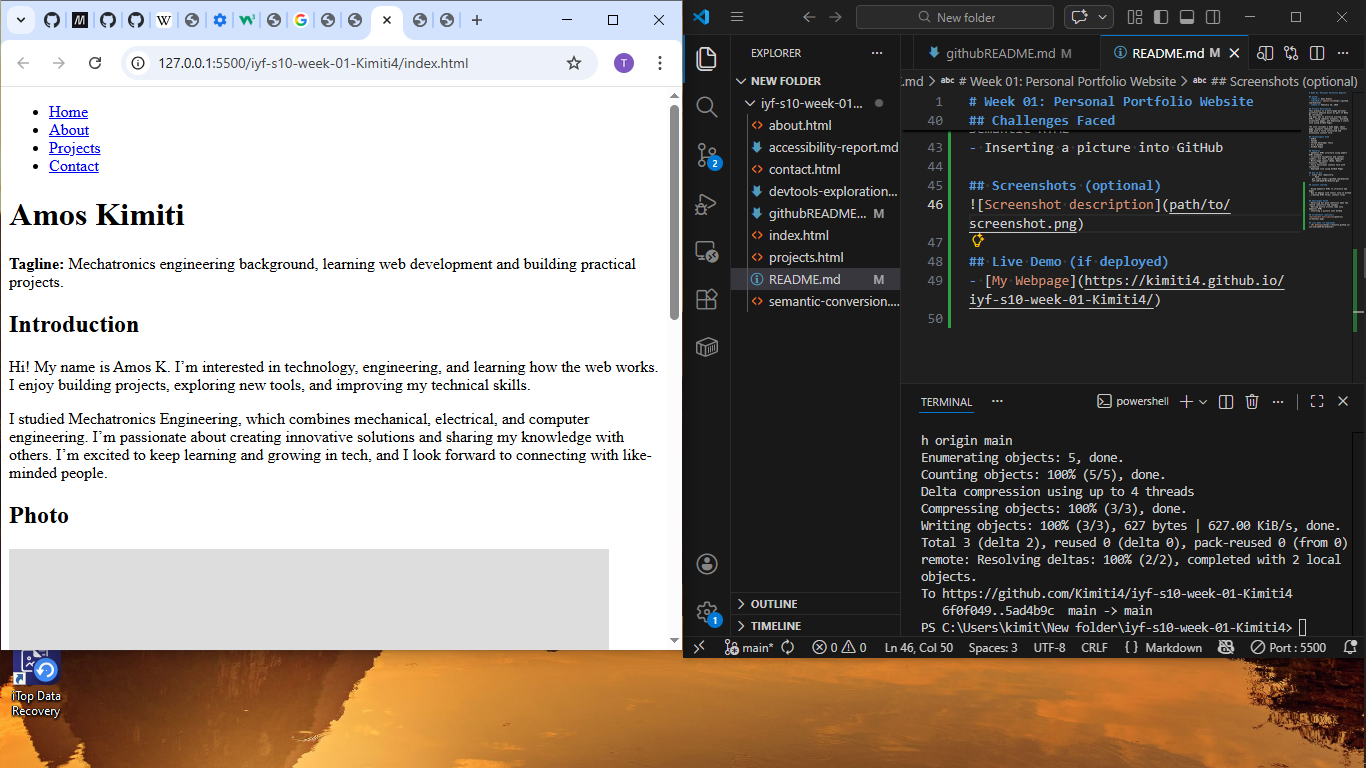Click Port : 5500 in status bar
The image size is (1366, 768).
pyautogui.click(x=1288, y=647)
